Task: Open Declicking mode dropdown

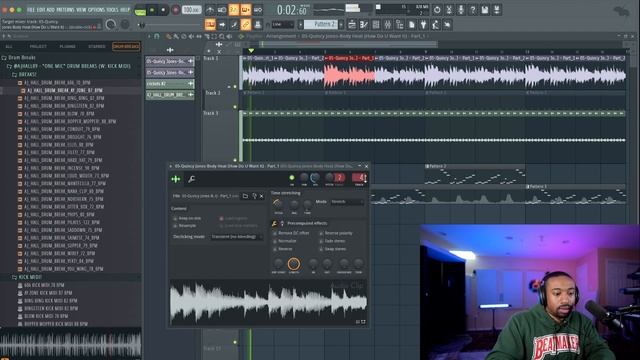Action: coord(236,237)
